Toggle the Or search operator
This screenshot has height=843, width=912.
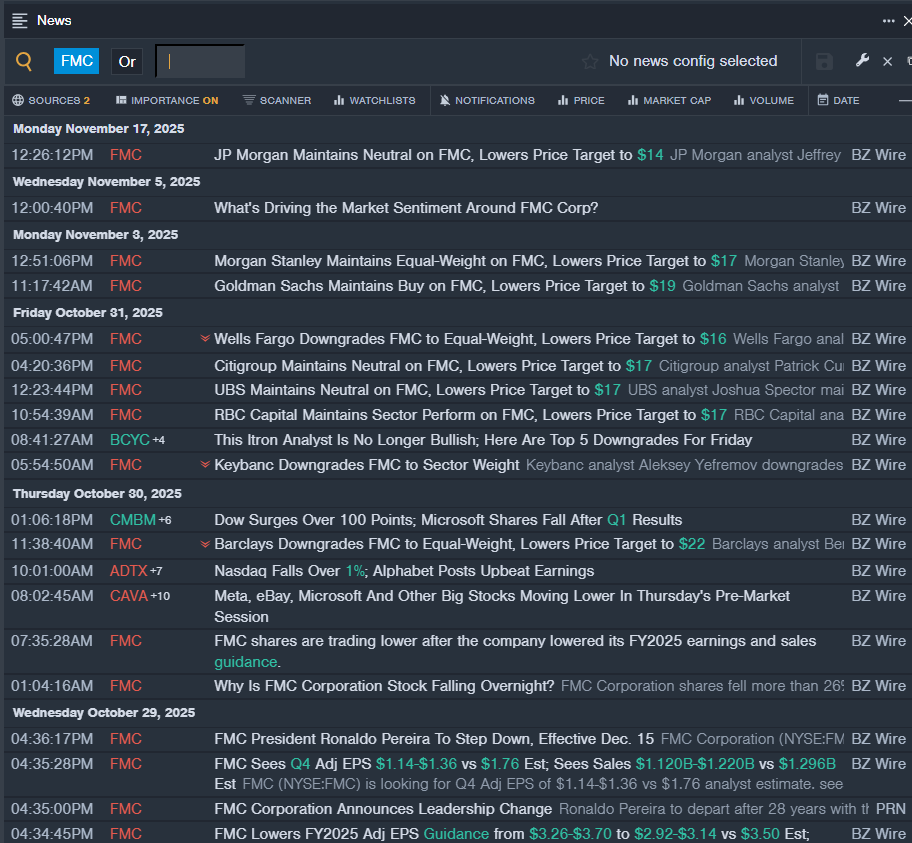click(127, 62)
